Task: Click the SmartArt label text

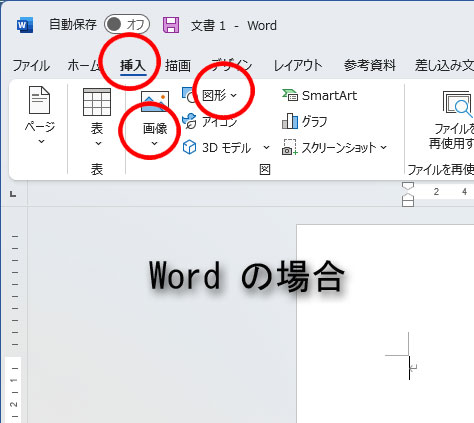Action: tap(329, 96)
